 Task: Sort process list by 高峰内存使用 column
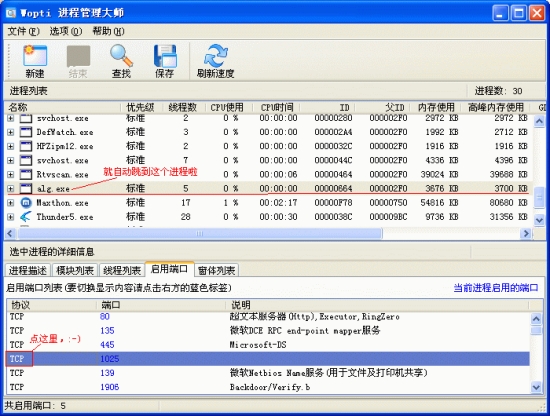coord(496,107)
